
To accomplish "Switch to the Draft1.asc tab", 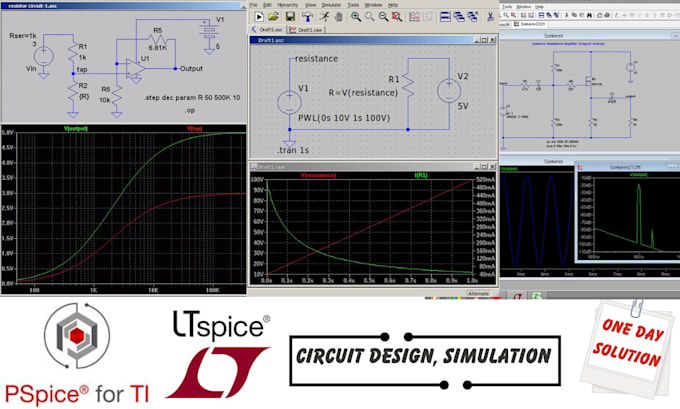I will pos(268,29).
